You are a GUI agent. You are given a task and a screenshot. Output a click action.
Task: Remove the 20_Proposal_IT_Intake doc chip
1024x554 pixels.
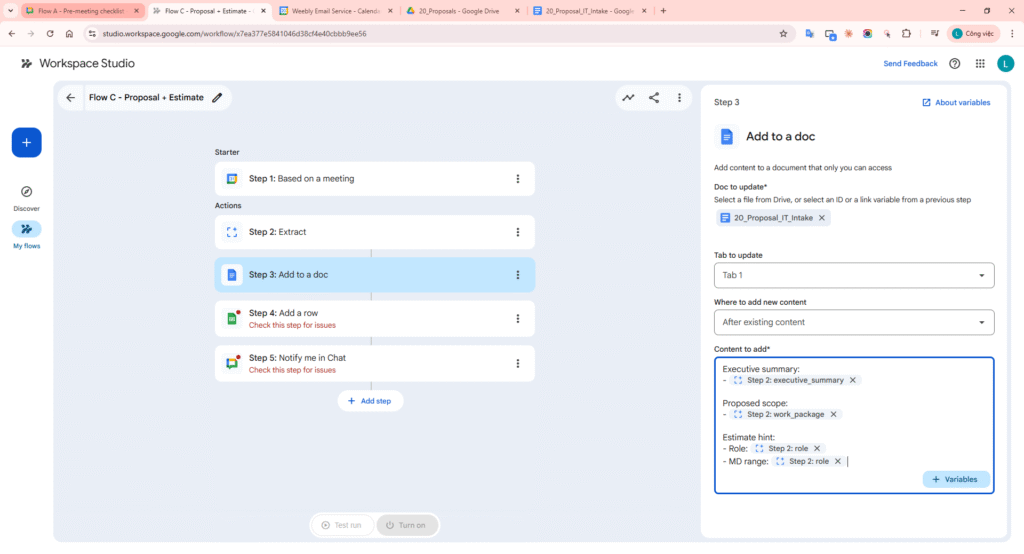click(x=822, y=218)
